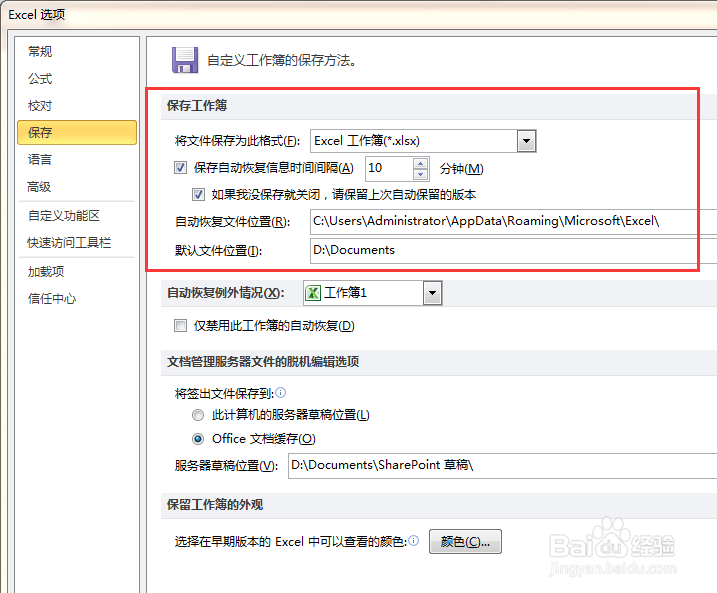Click the 自动恢复例外情况(X) label
717x593 pixels.
point(225,293)
